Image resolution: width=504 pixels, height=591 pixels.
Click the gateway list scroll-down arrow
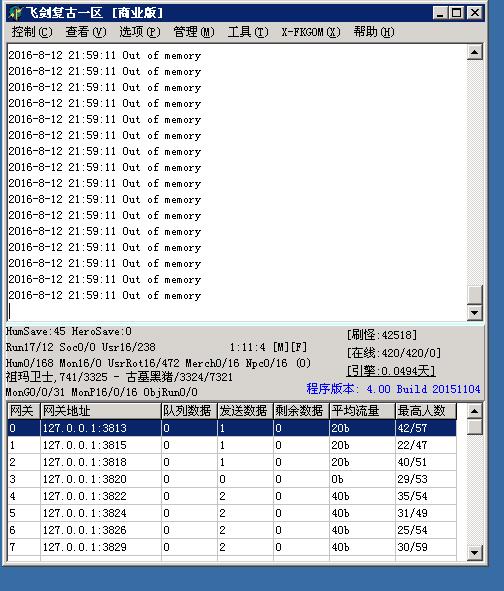[x=475, y=553]
